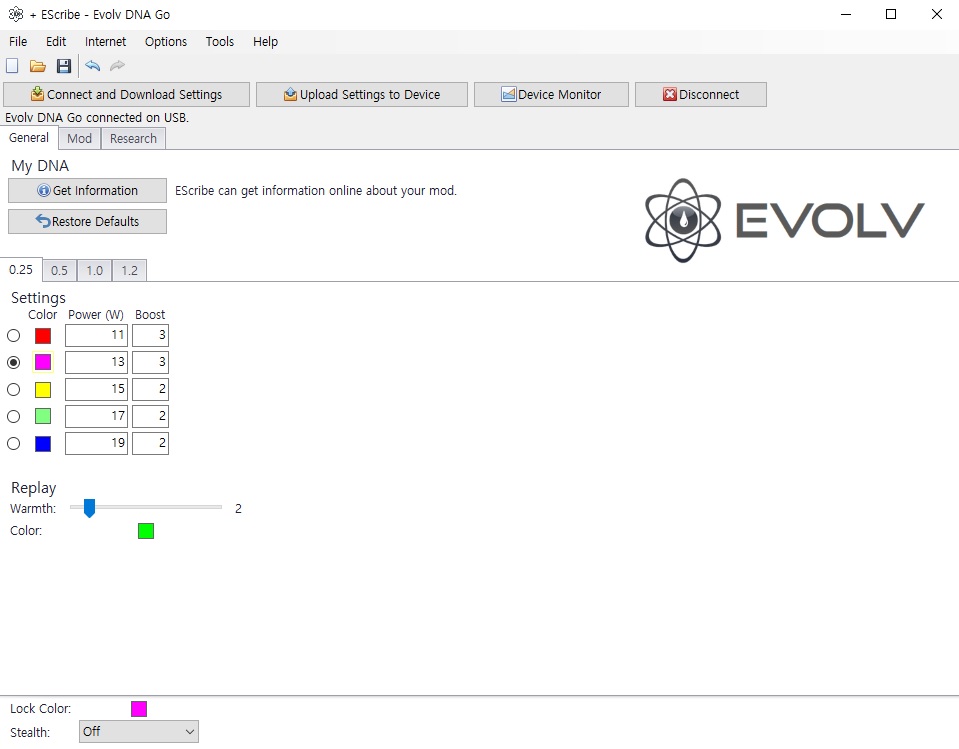Close the EScribe window
Screen dimensions: 959x749
click(x=936, y=14)
